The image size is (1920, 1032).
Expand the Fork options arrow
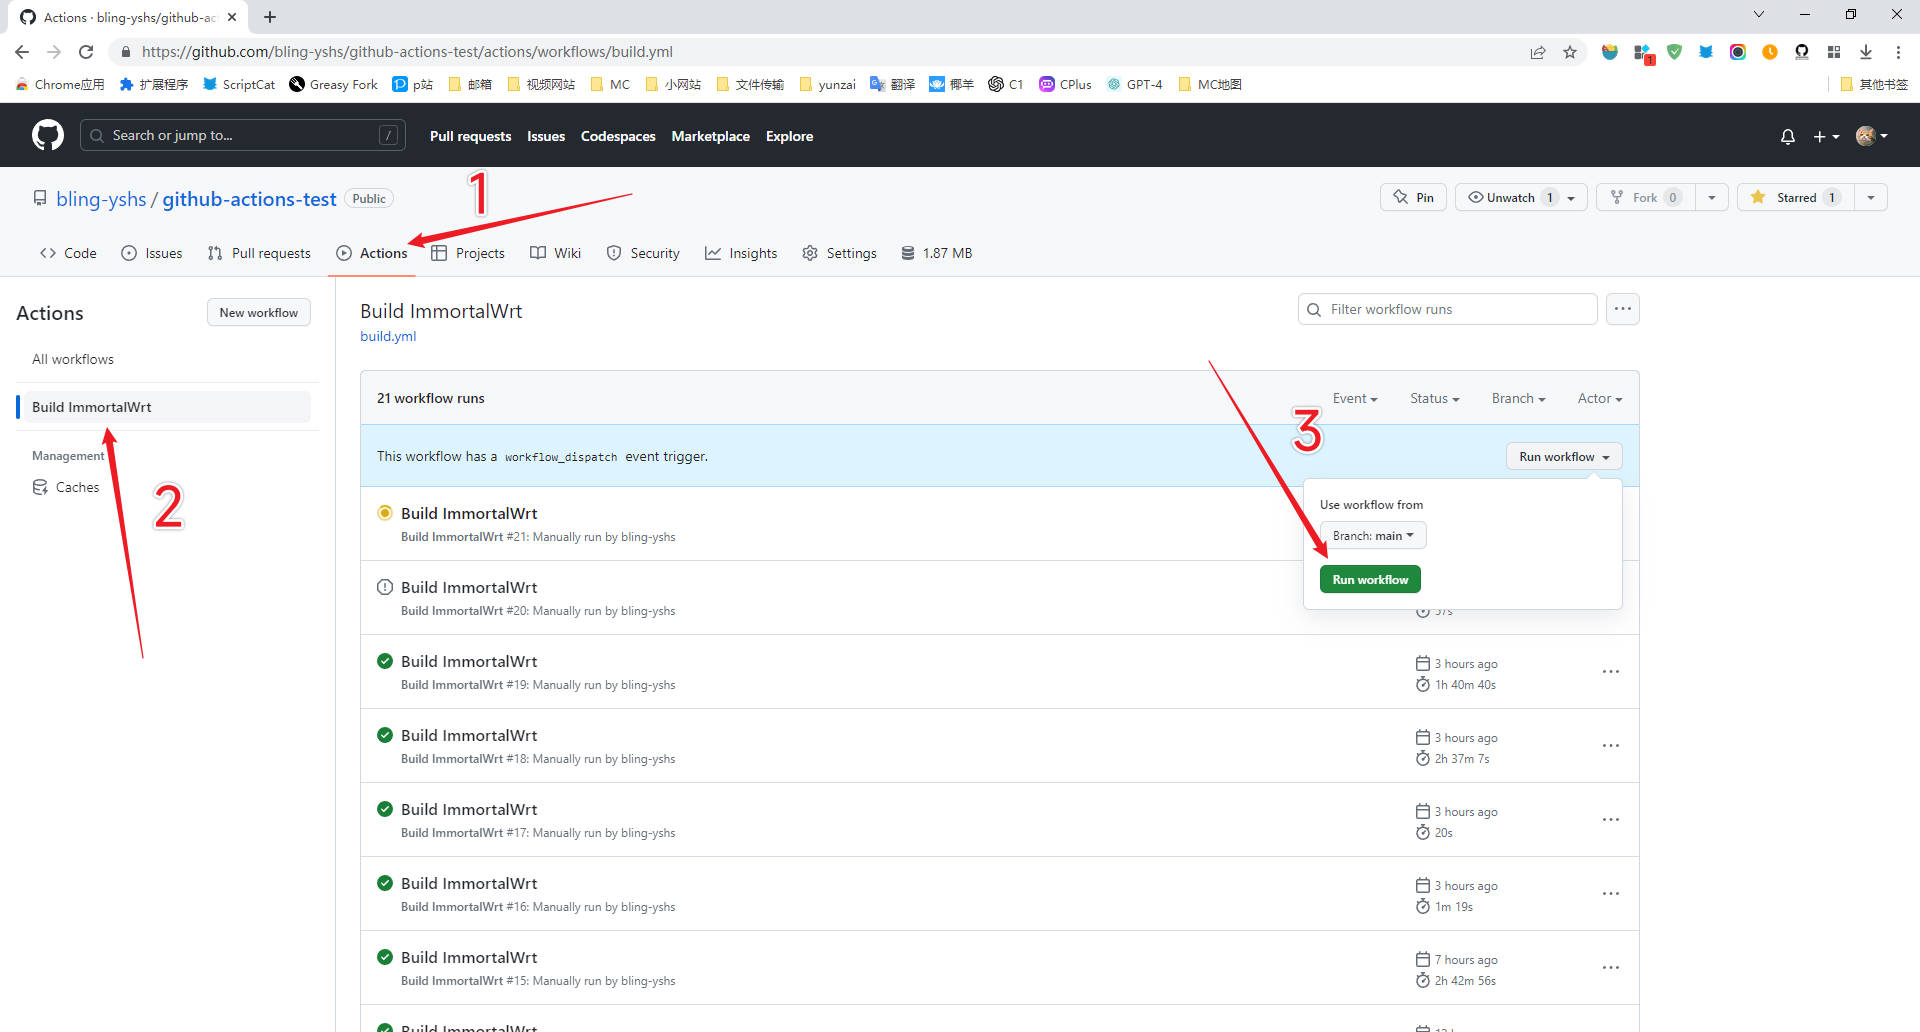click(1712, 197)
